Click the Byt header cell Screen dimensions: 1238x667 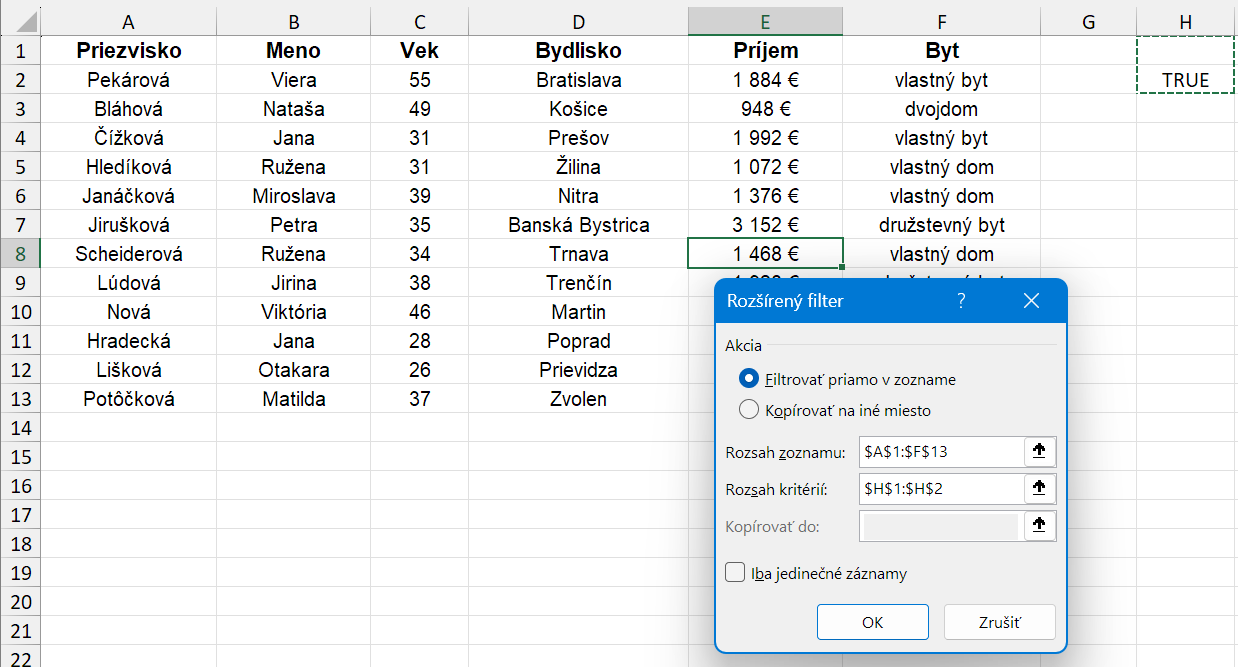[941, 51]
